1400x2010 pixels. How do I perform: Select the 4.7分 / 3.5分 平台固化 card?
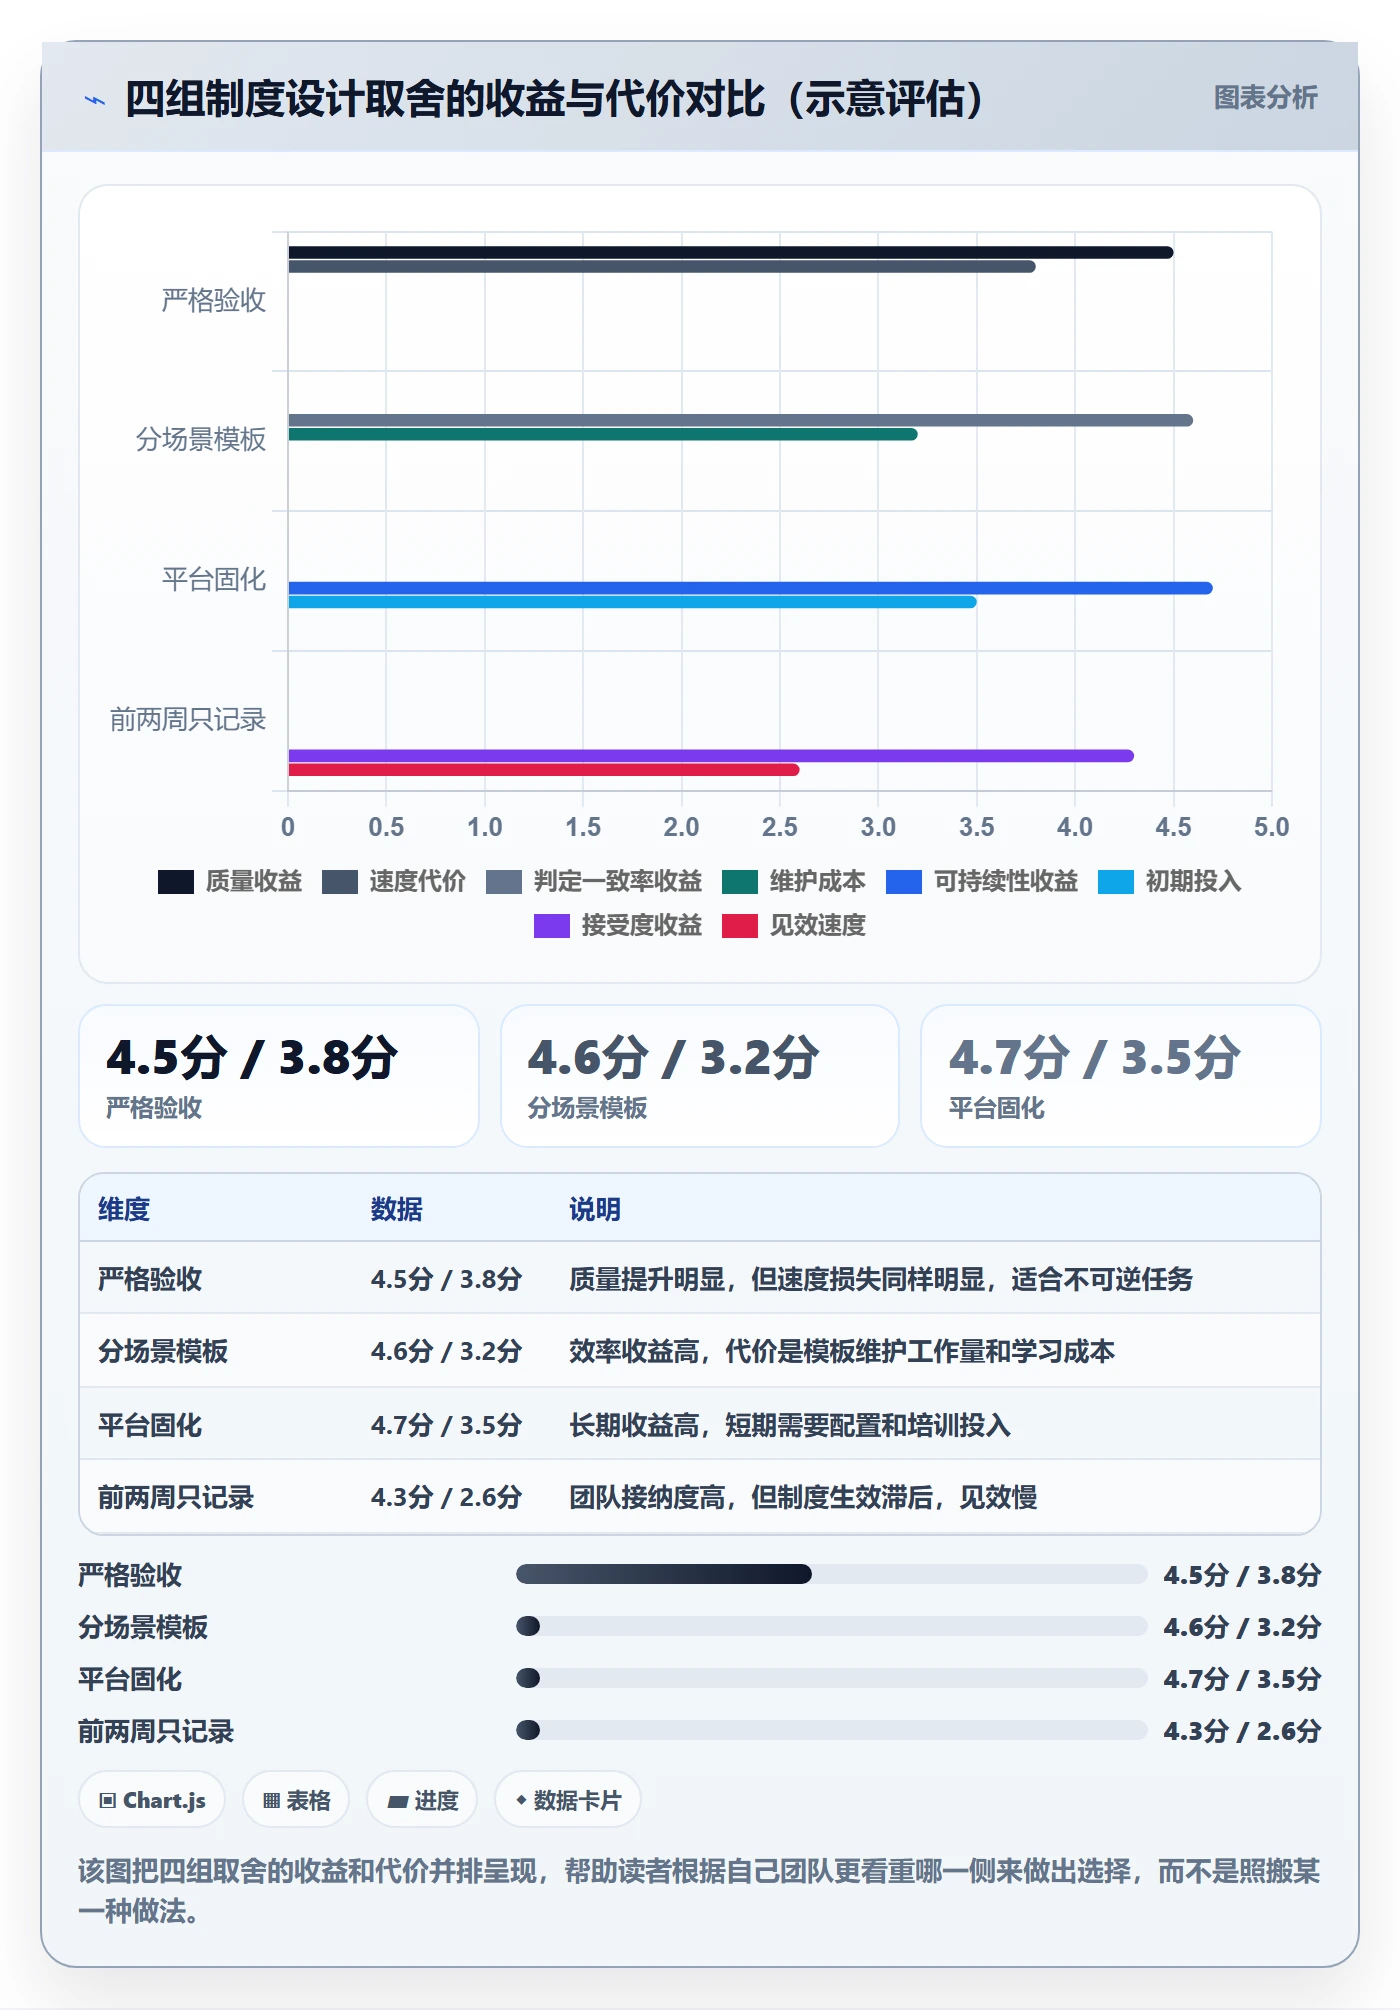pos(1121,1076)
